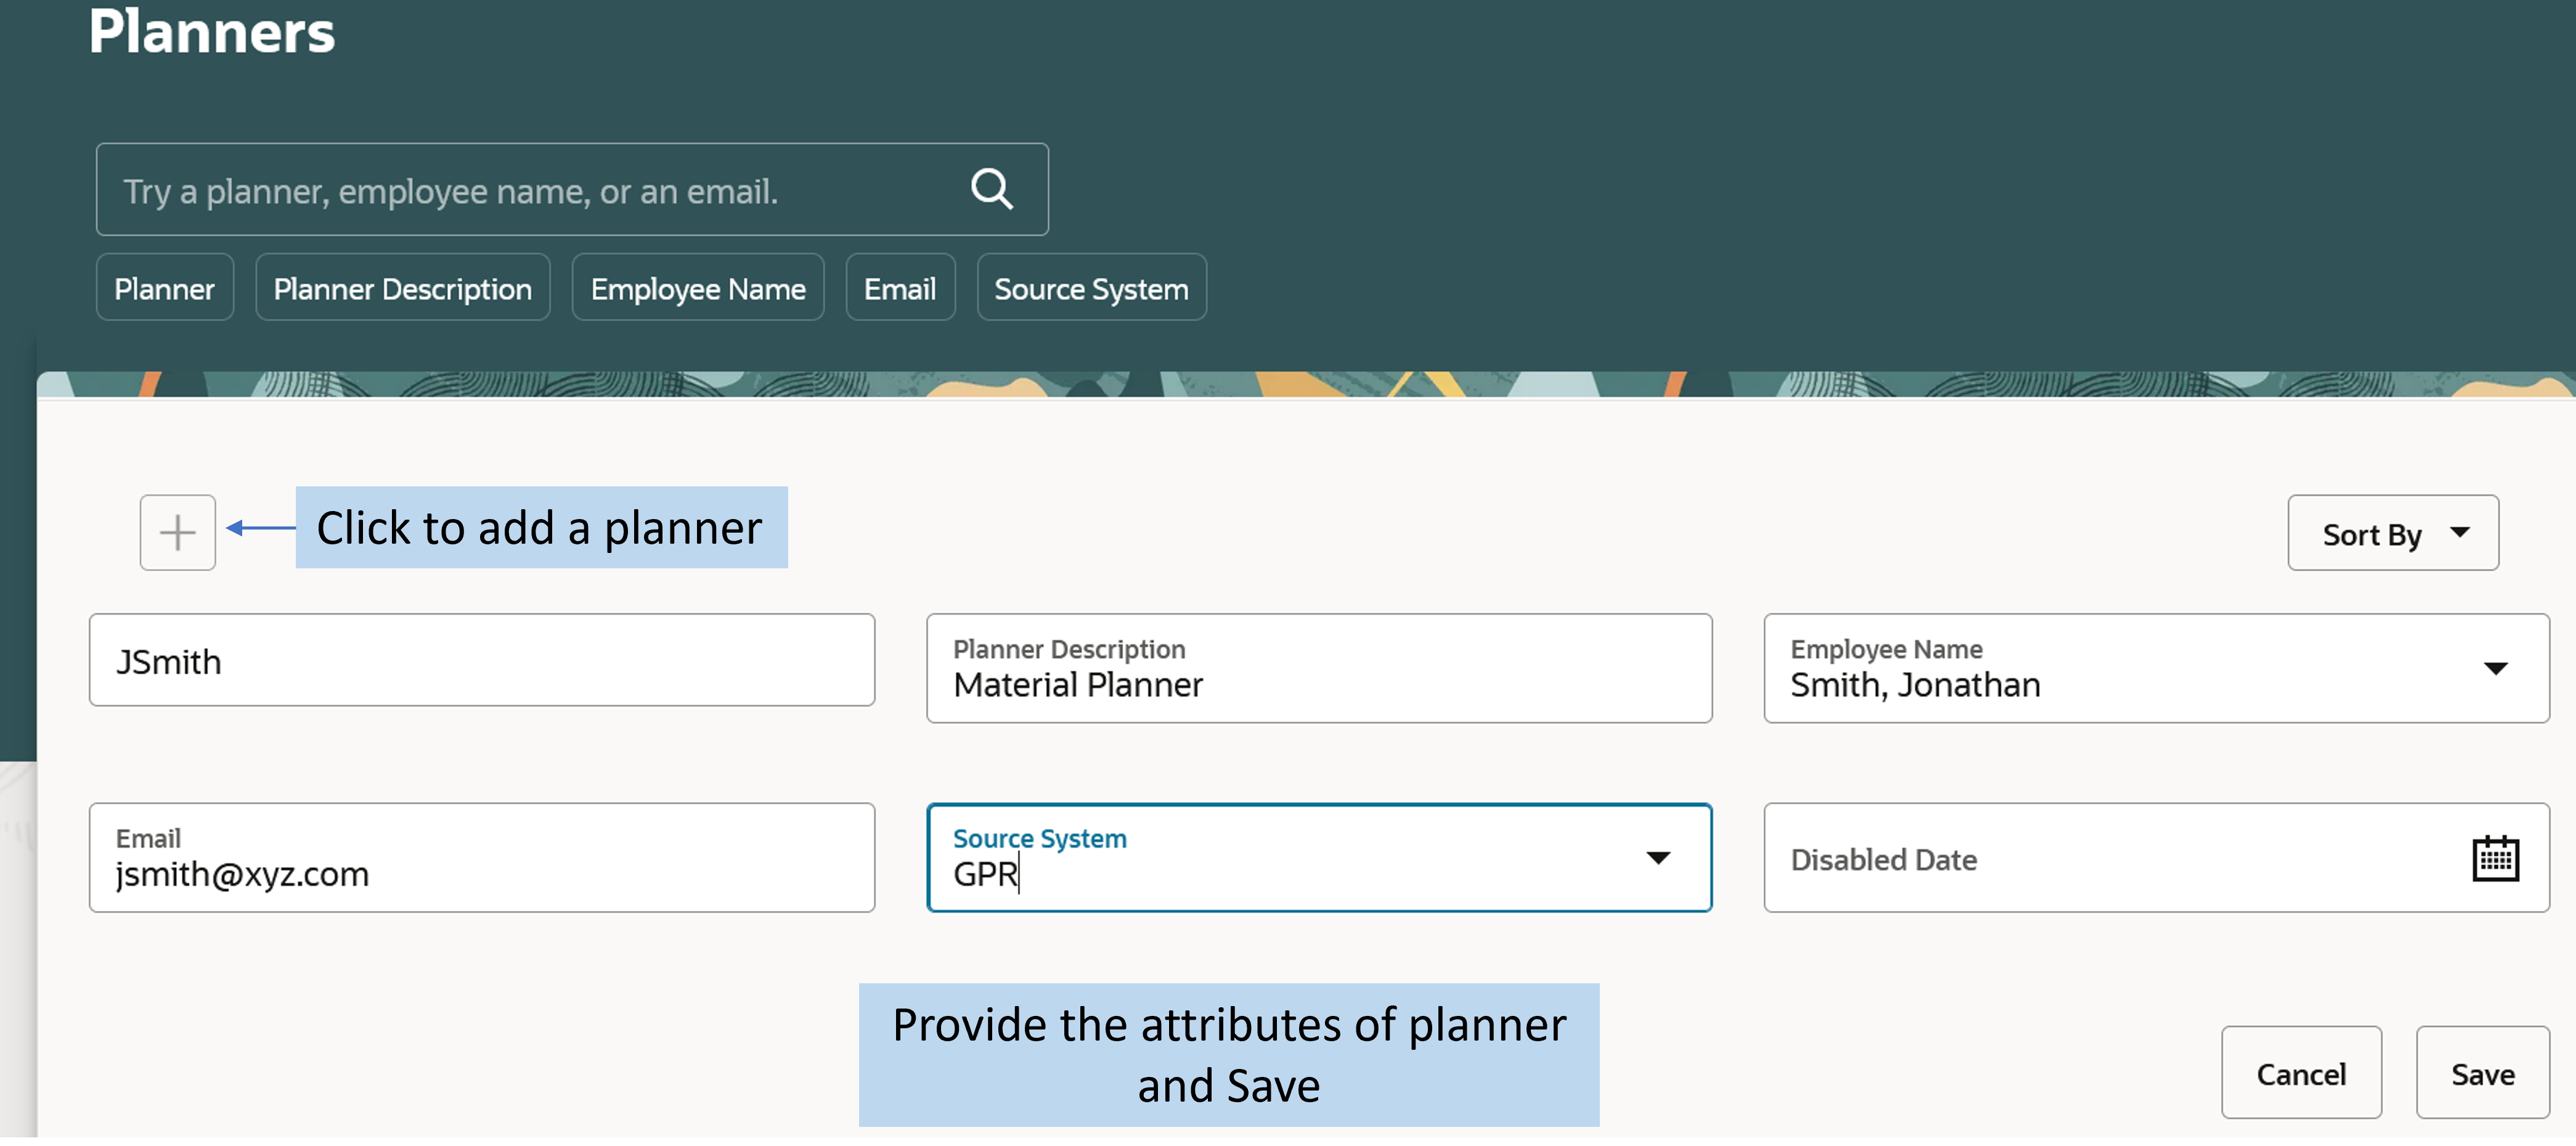
Task: Click inside the Disabled Date field
Action: click(x=2100, y=858)
